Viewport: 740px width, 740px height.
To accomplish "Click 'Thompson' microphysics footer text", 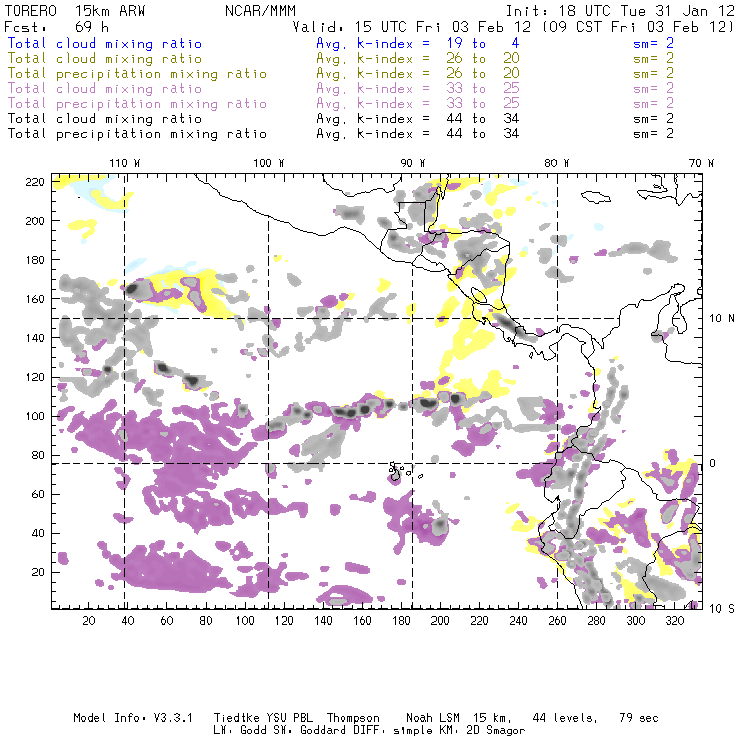I will click(x=353, y=719).
